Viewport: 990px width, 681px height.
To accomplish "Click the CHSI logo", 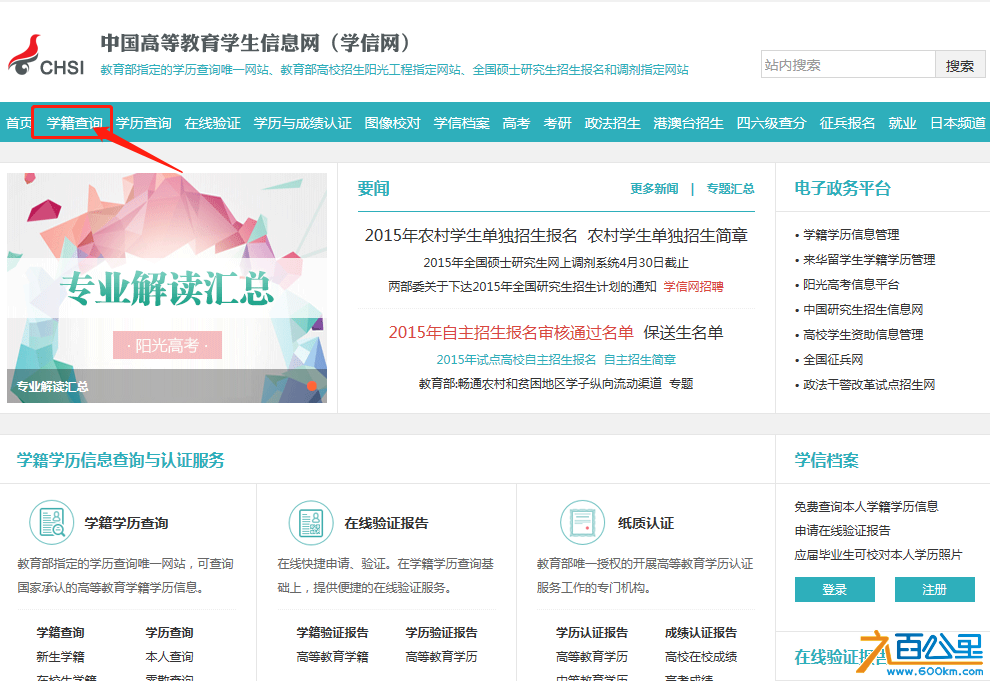I will click(x=46, y=56).
